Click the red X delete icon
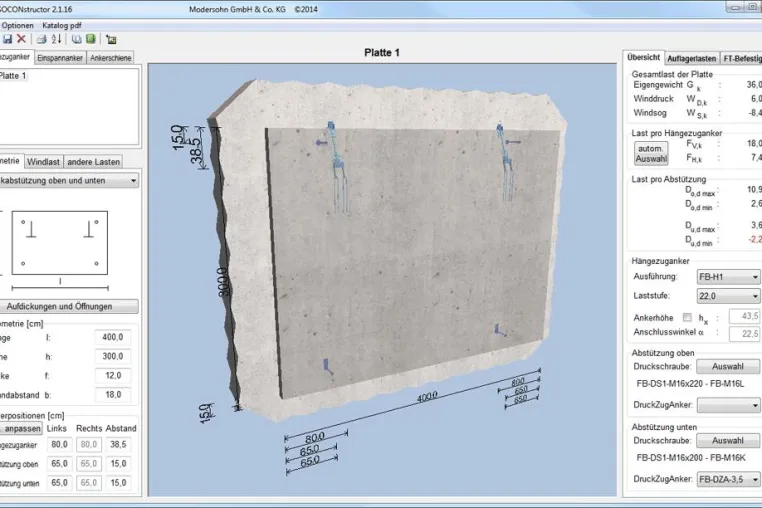Screen dimensions: 762x508 pyautogui.click(x=21, y=39)
